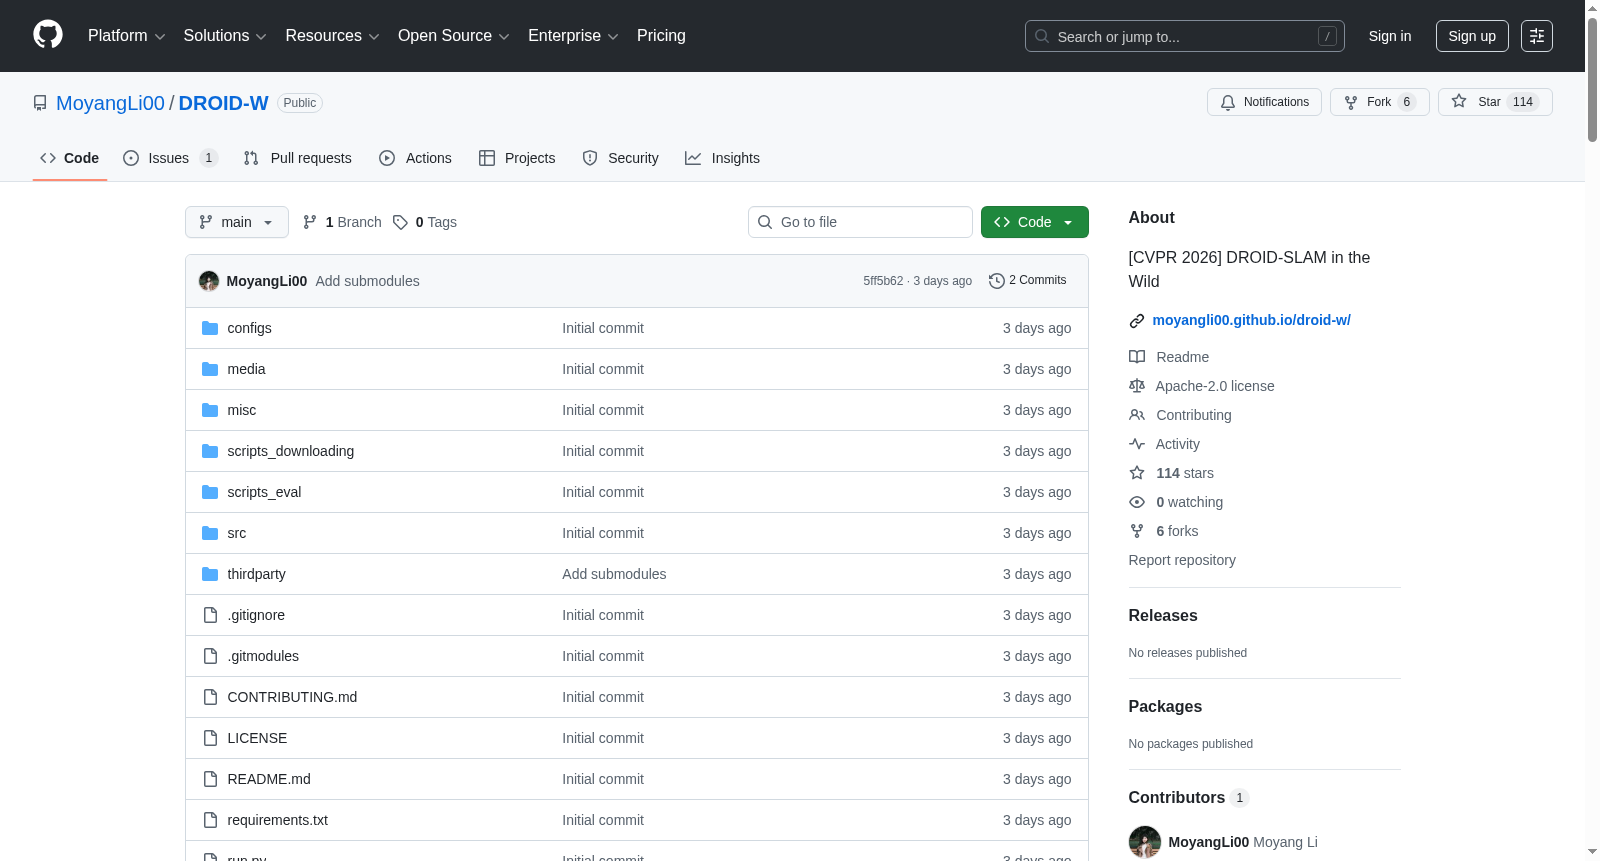Open the Projects tab

pos(517,158)
